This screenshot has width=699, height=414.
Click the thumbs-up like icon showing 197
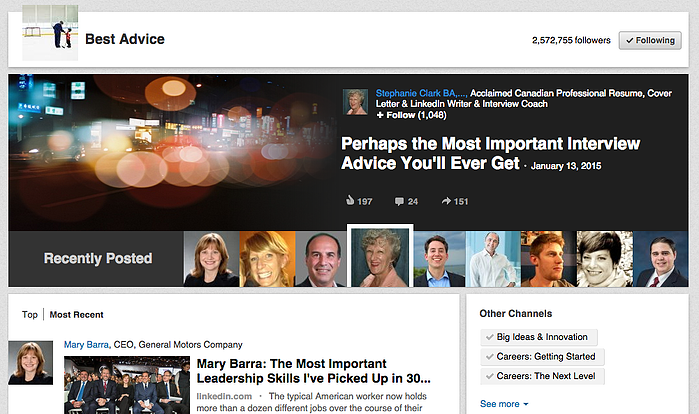coord(350,201)
